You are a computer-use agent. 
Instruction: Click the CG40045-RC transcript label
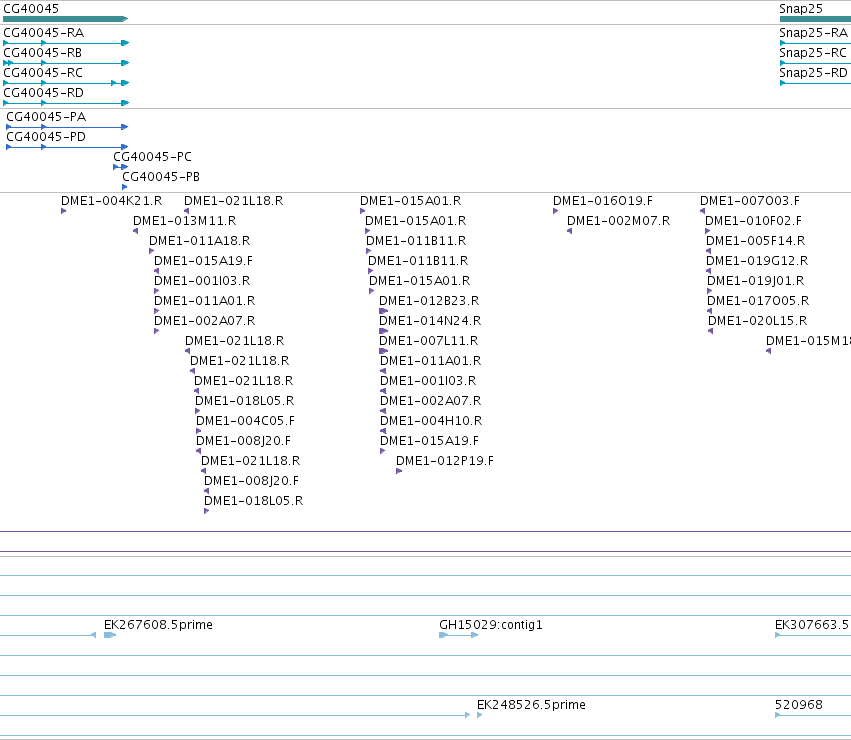[x=43, y=73]
